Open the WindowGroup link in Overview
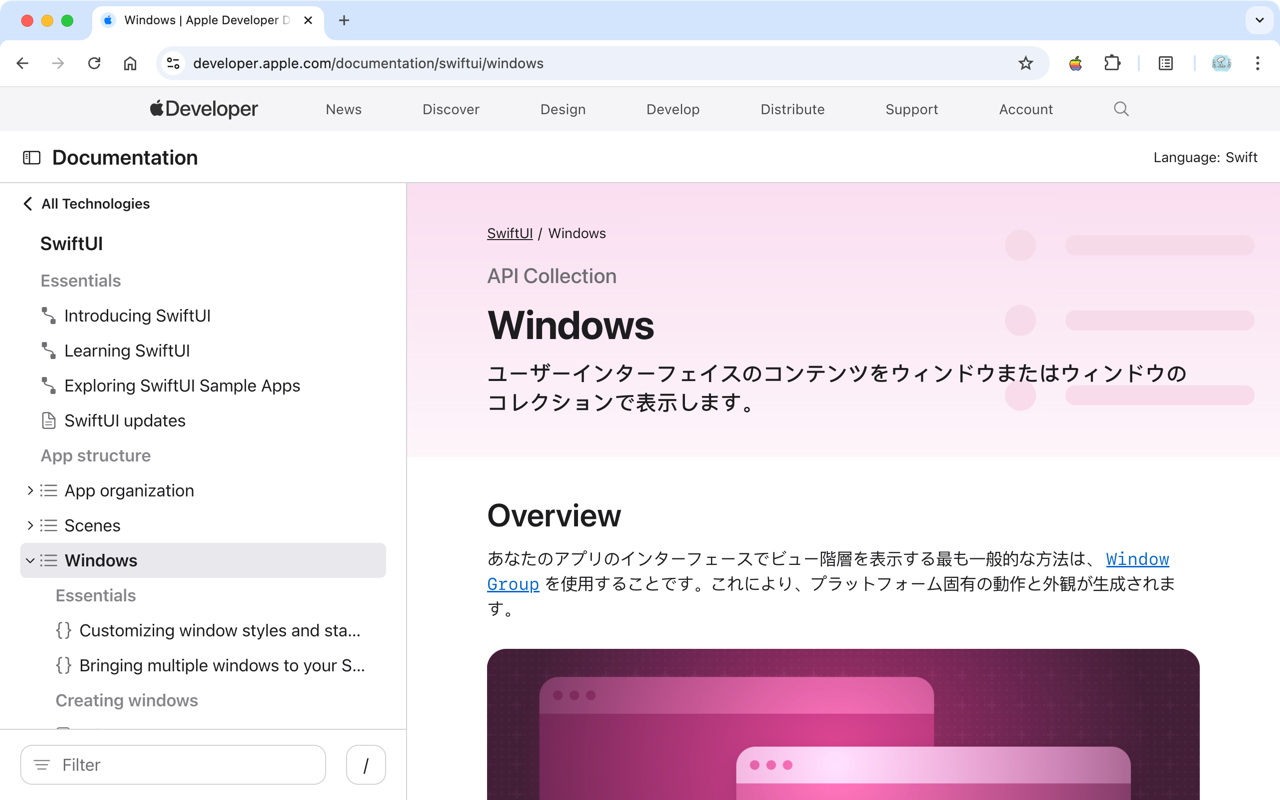The width and height of the screenshot is (1280, 800). pyautogui.click(x=1137, y=559)
